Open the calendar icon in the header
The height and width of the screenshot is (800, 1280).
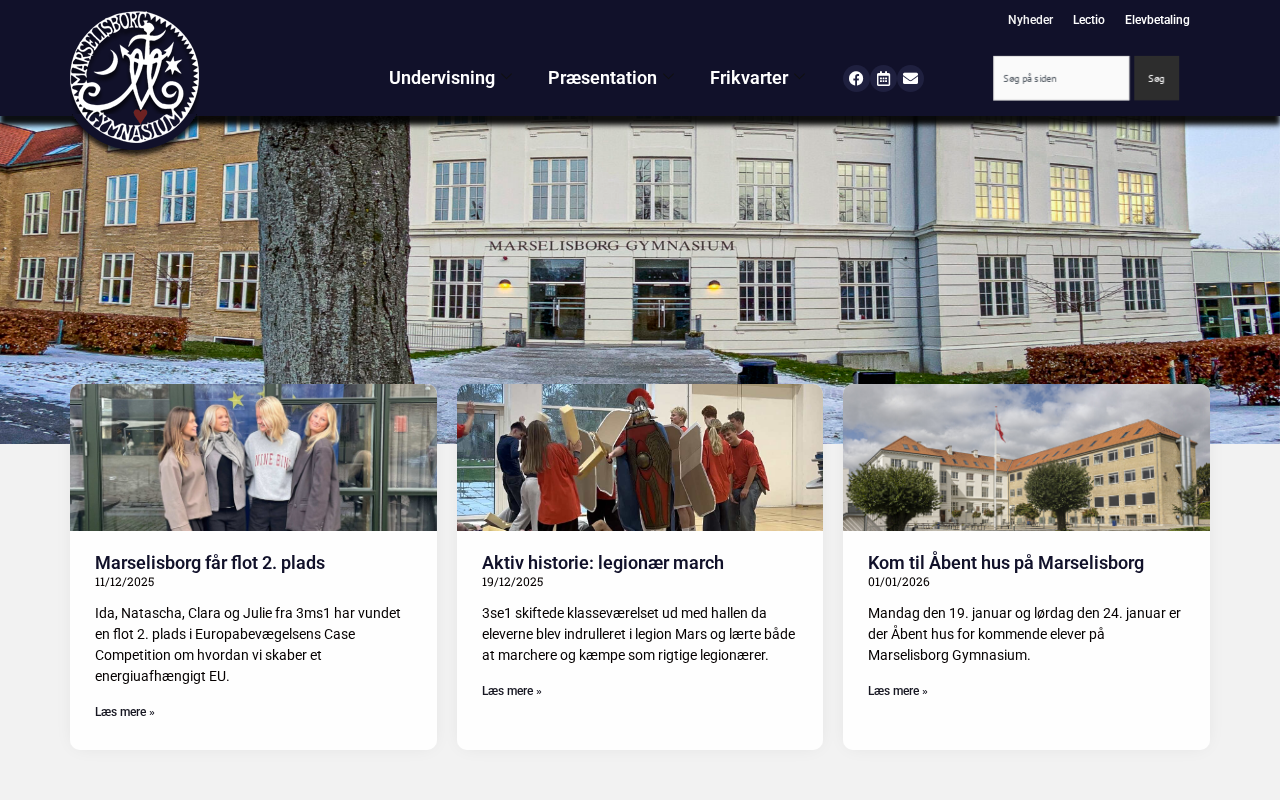coord(883,79)
